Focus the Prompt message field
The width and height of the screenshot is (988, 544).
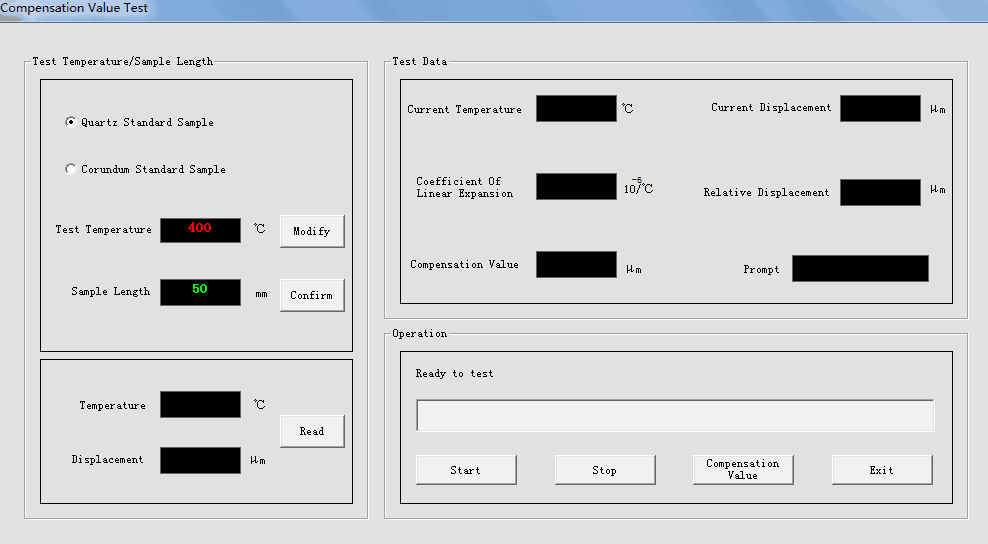click(x=860, y=268)
